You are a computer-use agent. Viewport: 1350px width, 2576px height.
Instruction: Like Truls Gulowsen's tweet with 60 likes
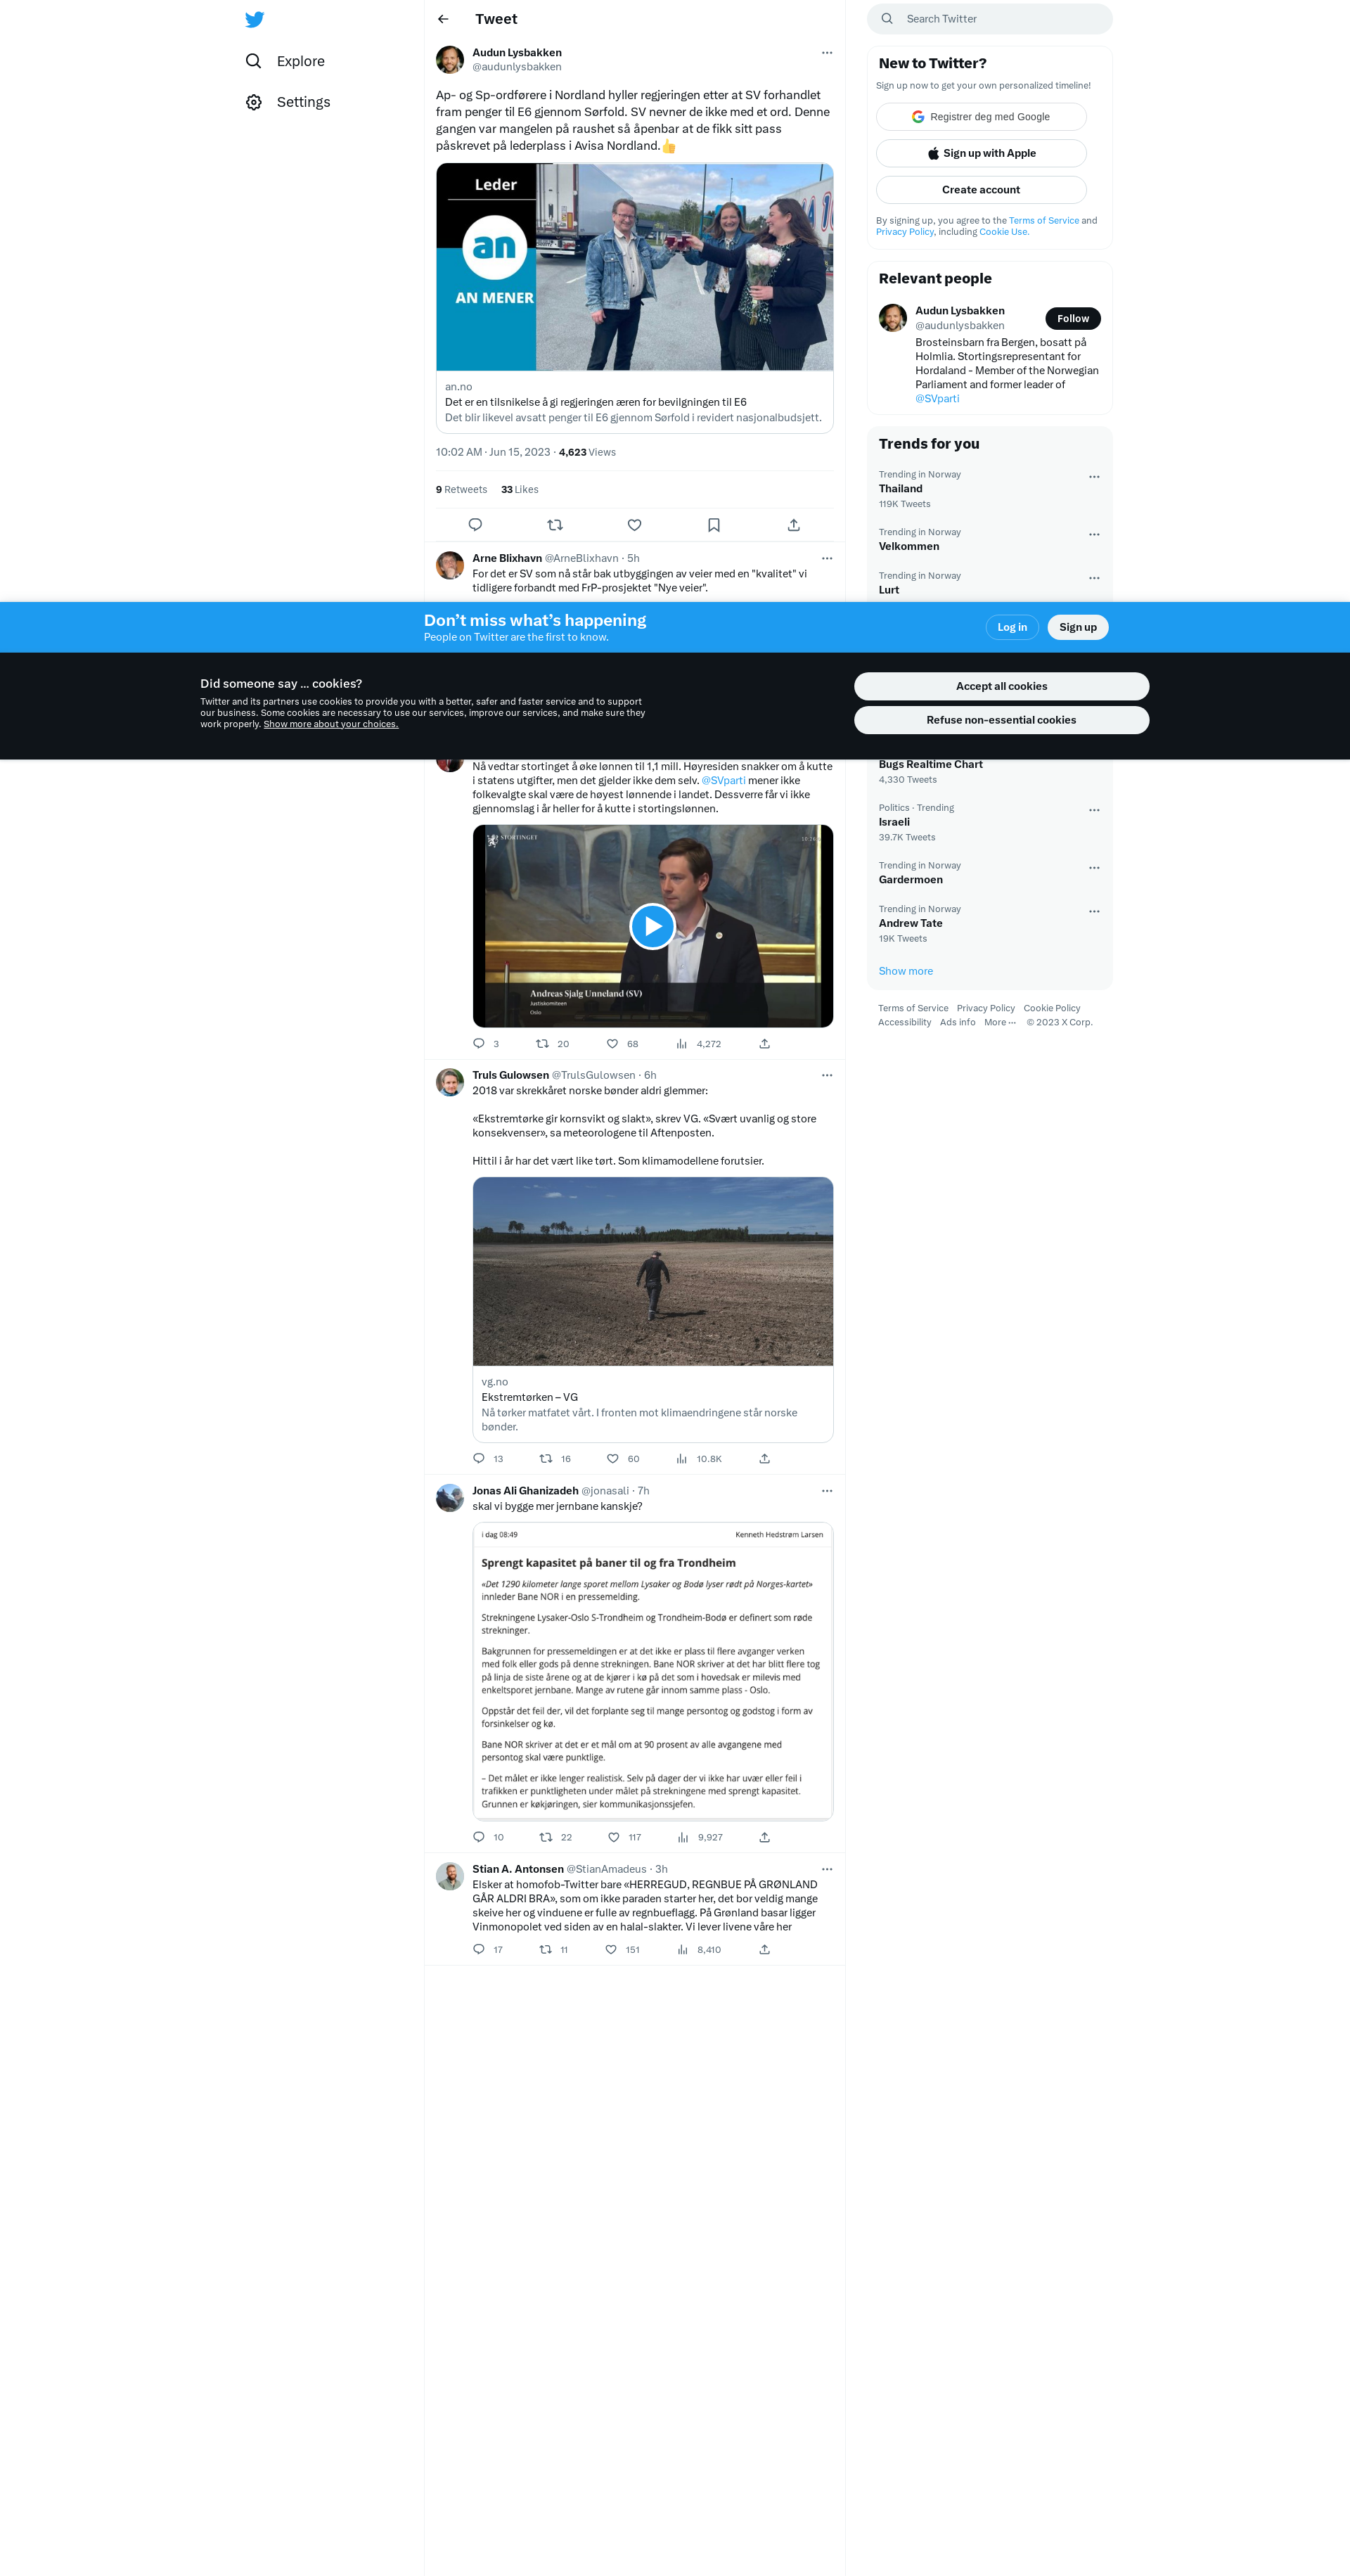(613, 1459)
